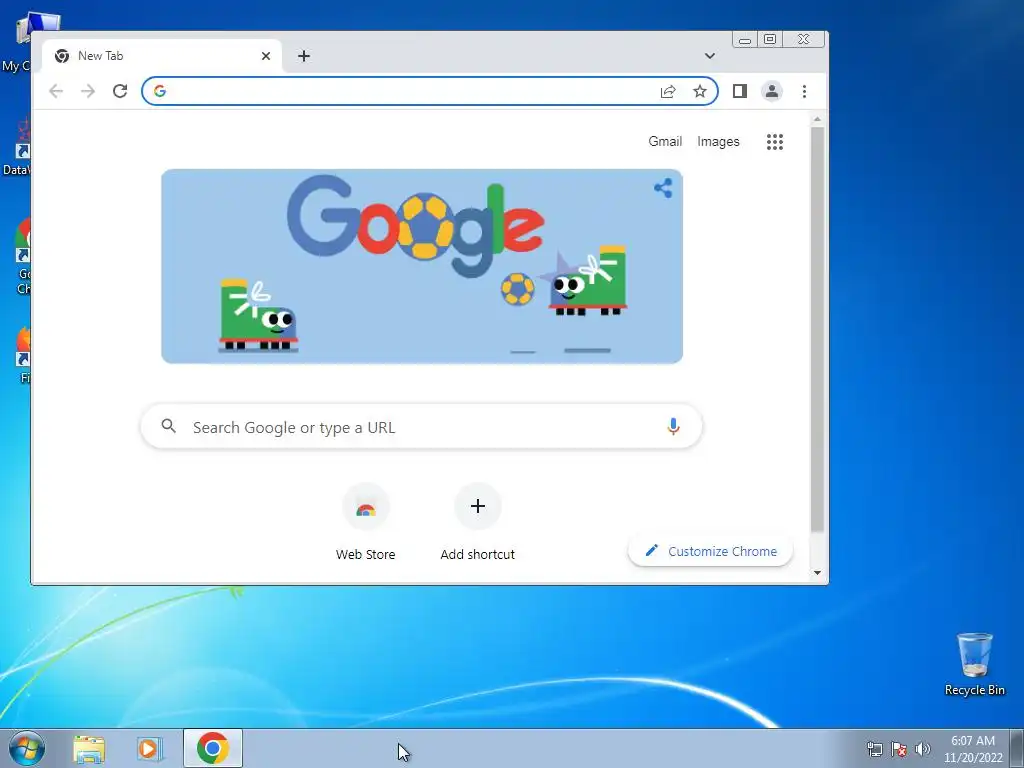Open the Gmail link
Image resolution: width=1024 pixels, height=768 pixels.
[665, 142]
